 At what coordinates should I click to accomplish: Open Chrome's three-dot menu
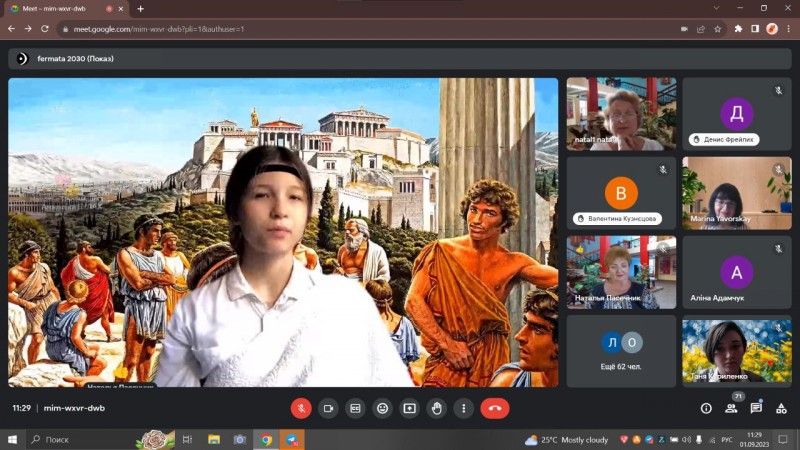[788, 29]
